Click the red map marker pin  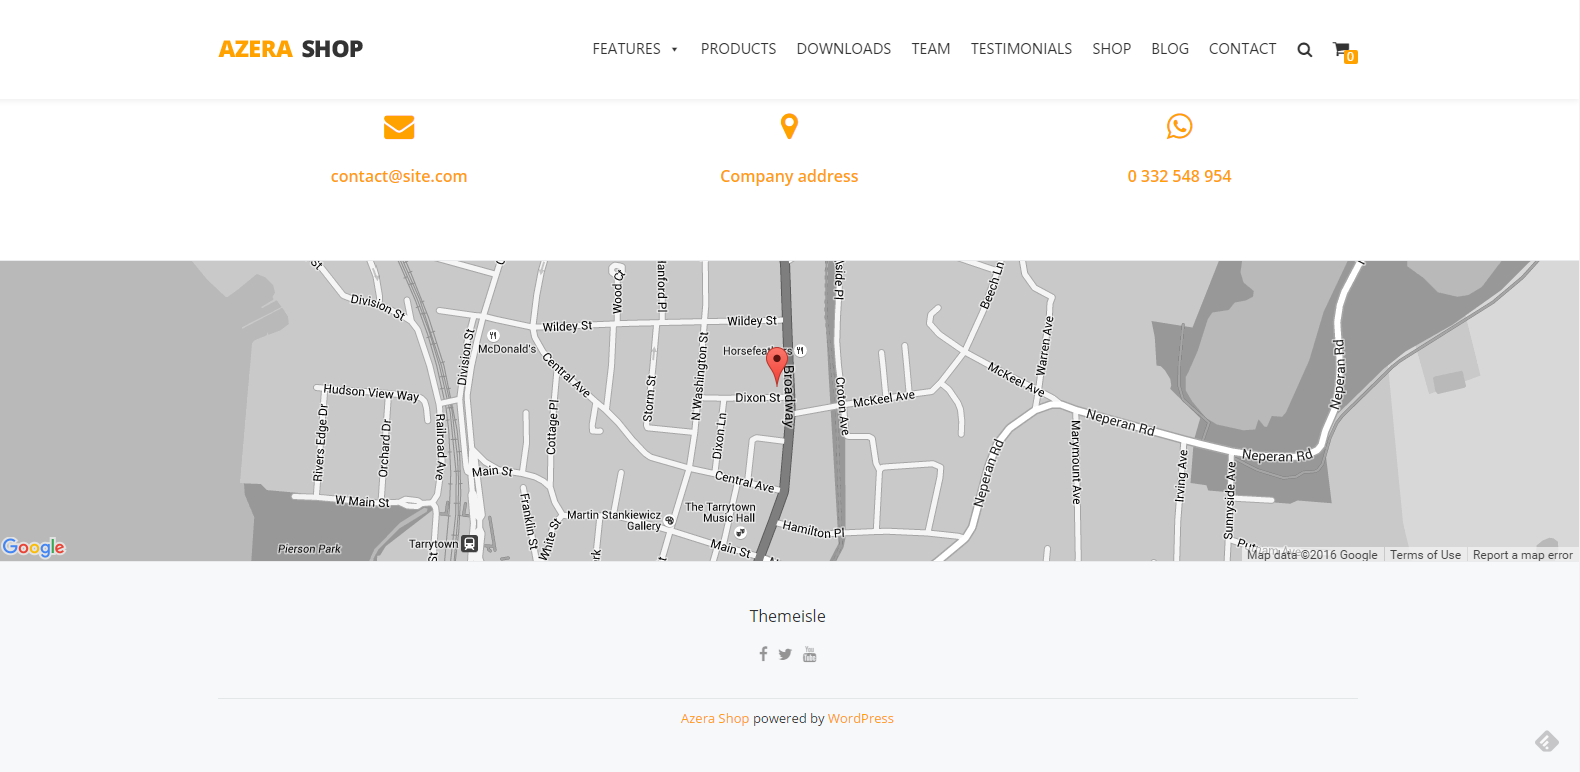(x=777, y=364)
